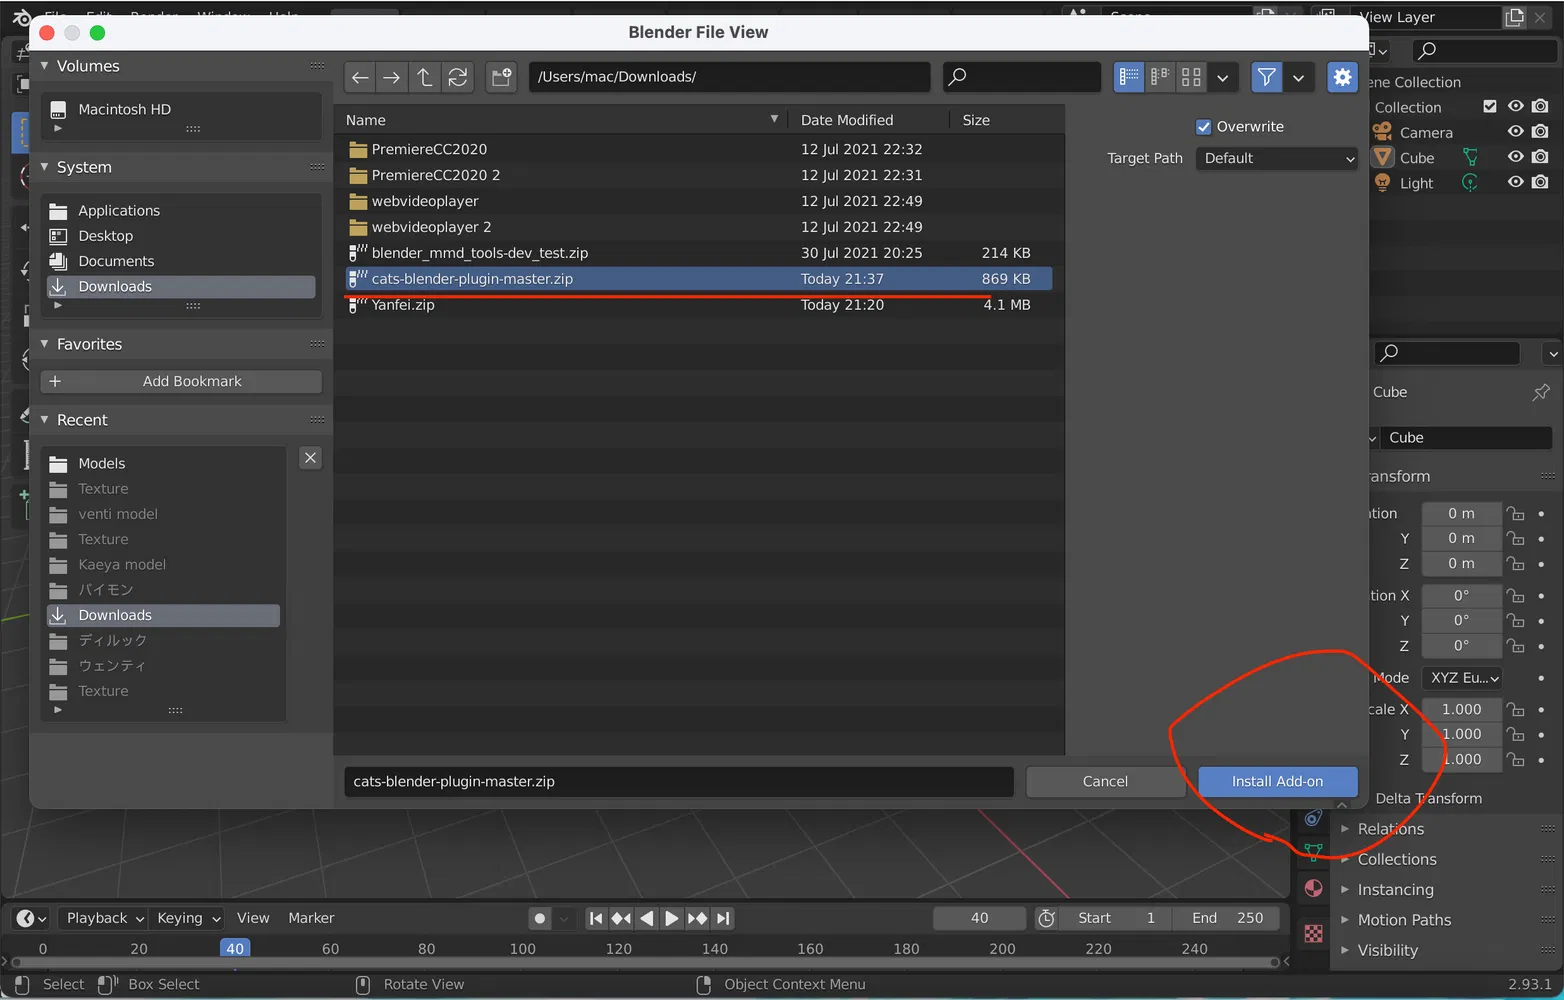The height and width of the screenshot is (1000, 1564).
Task: Click the Install Add-on button
Action: tap(1277, 781)
